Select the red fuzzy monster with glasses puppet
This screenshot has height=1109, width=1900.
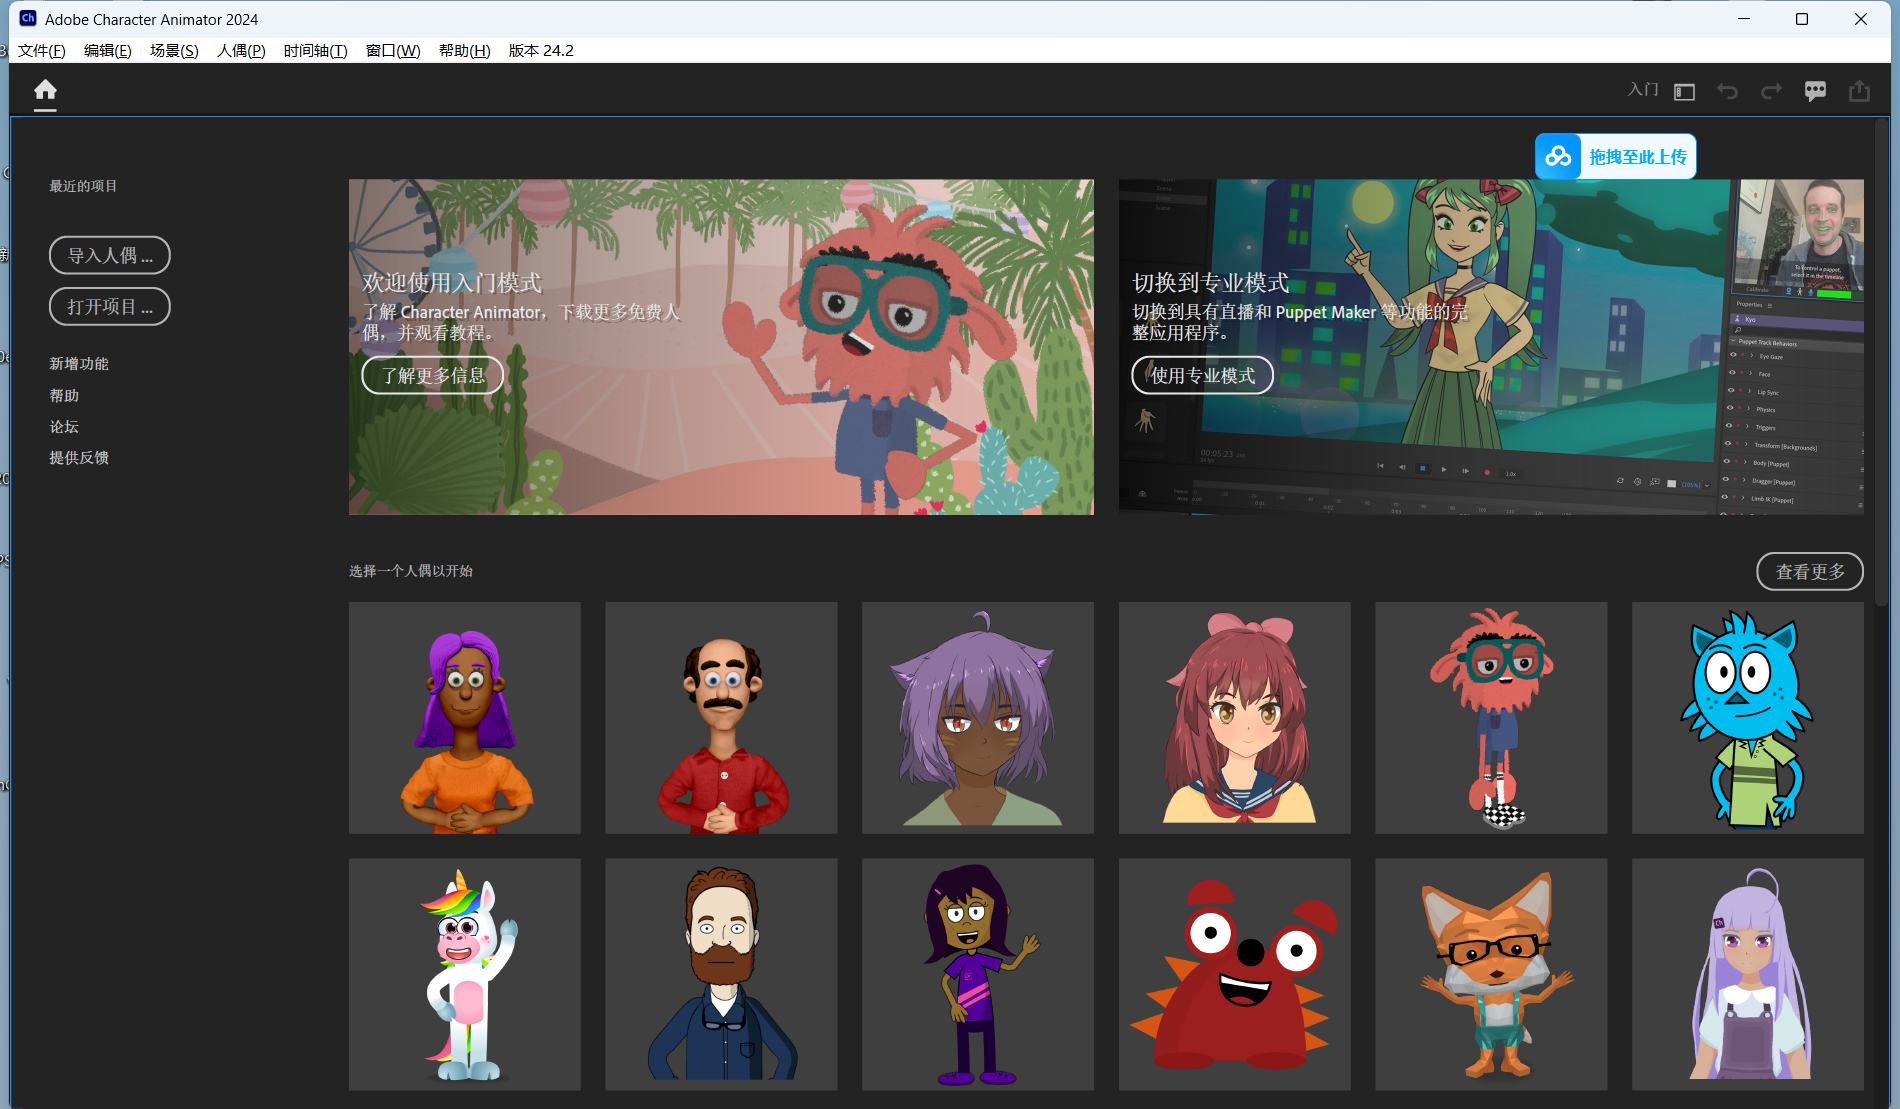1491,718
